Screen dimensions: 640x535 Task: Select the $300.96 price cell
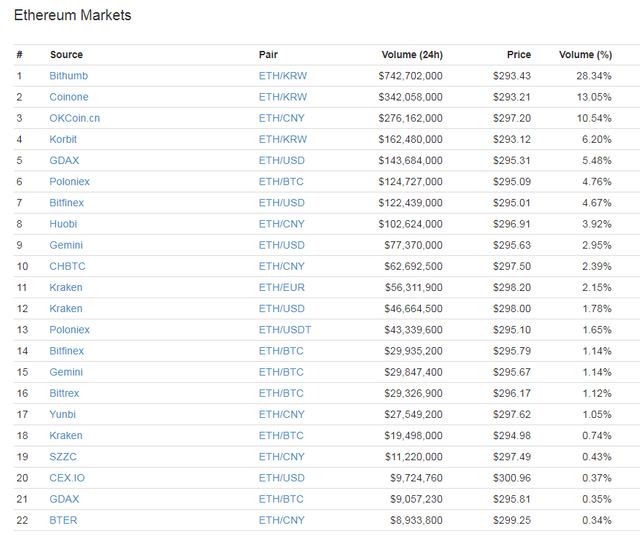tap(512, 478)
